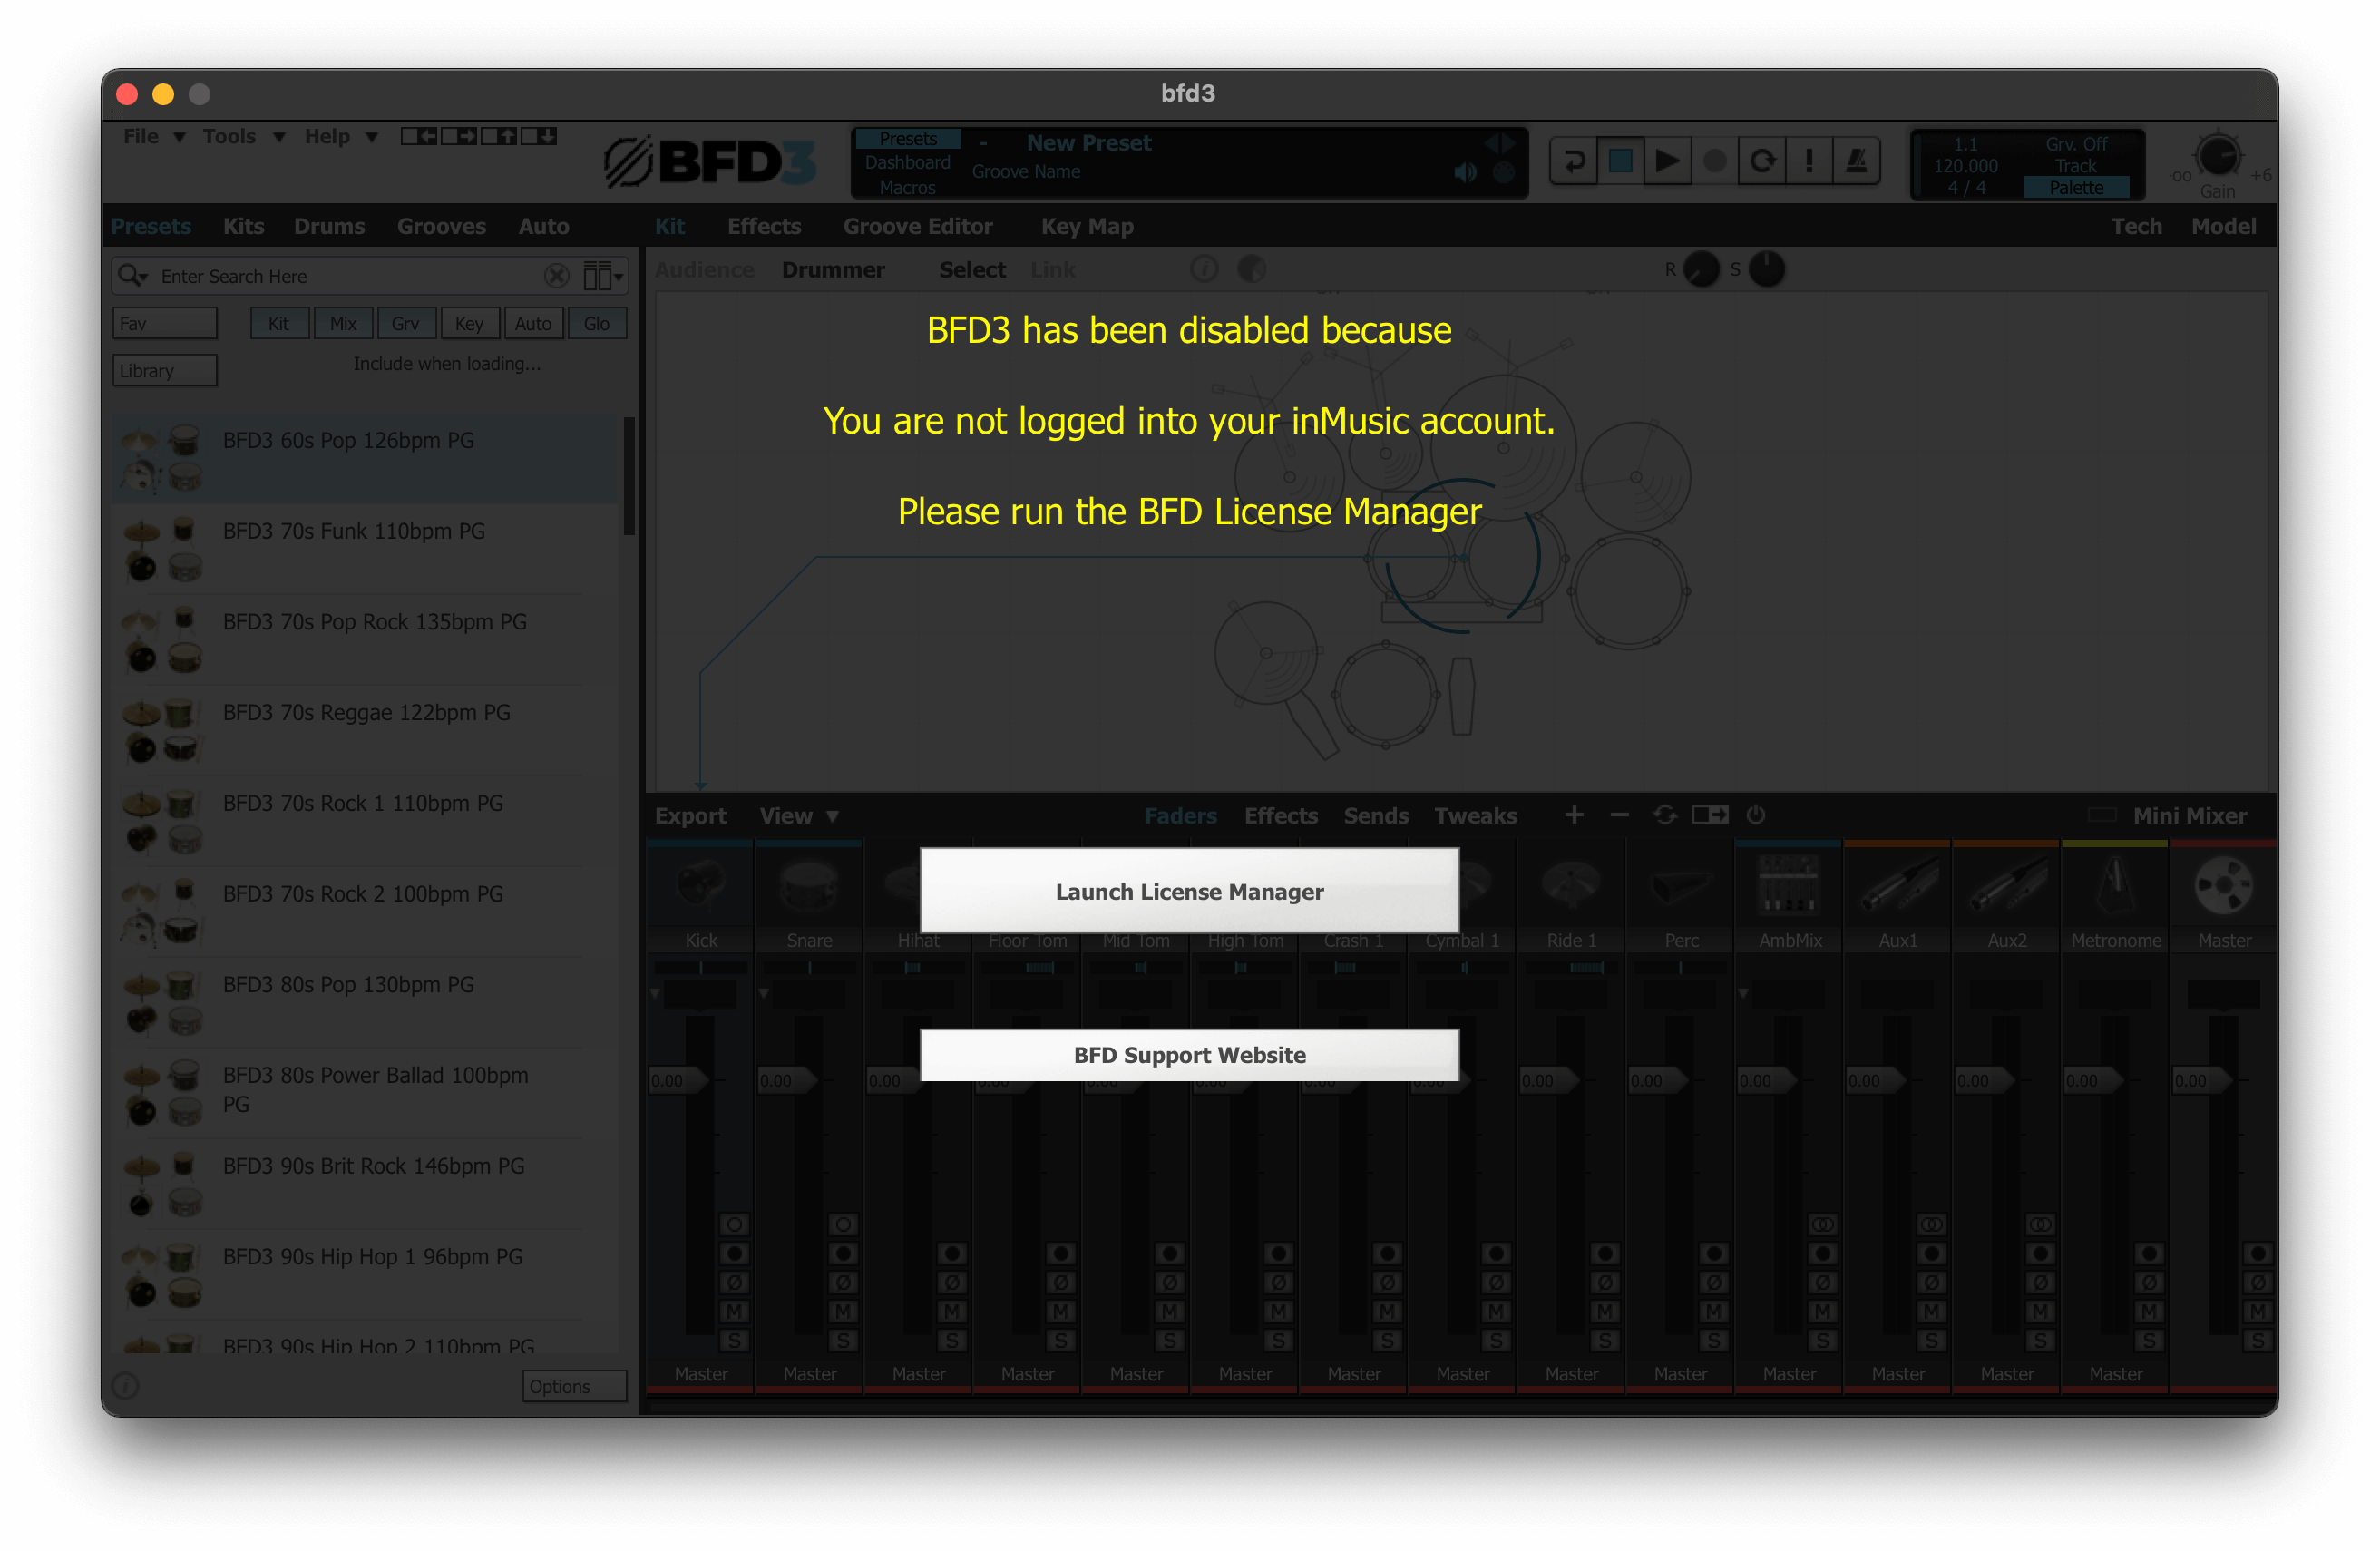Image resolution: width=2380 pixels, height=1551 pixels.
Task: Click the minus remove-channel icon in mixer toolbar
Action: point(1620,815)
